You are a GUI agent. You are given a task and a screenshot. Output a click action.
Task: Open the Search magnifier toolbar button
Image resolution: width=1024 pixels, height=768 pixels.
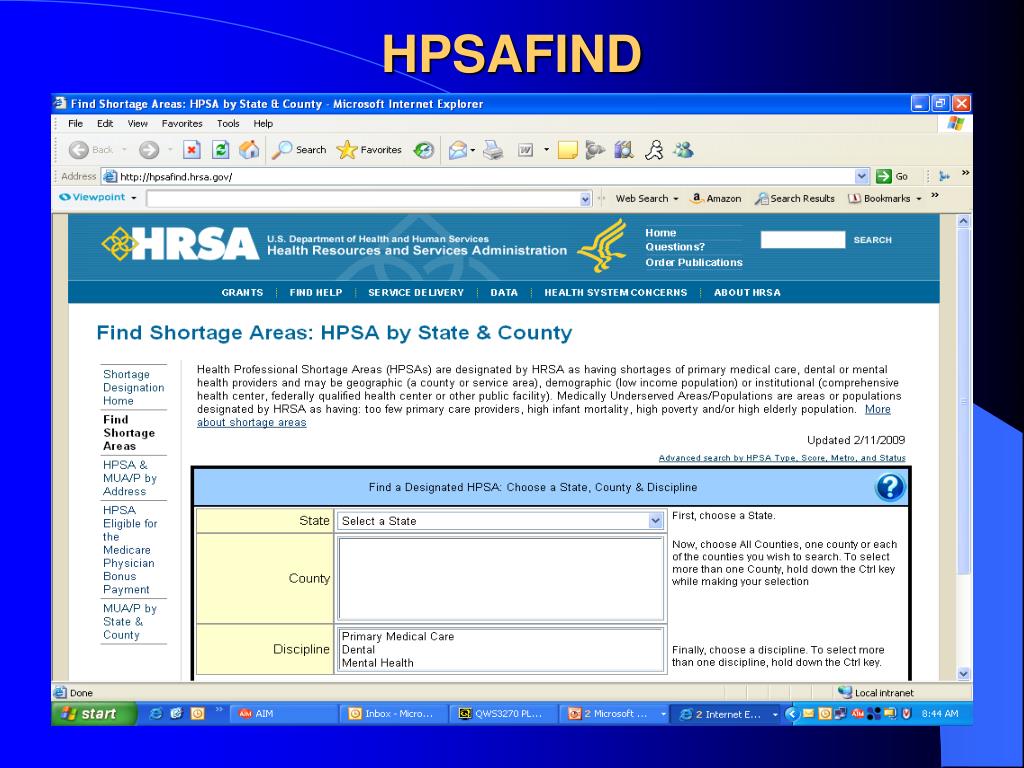tap(299, 150)
